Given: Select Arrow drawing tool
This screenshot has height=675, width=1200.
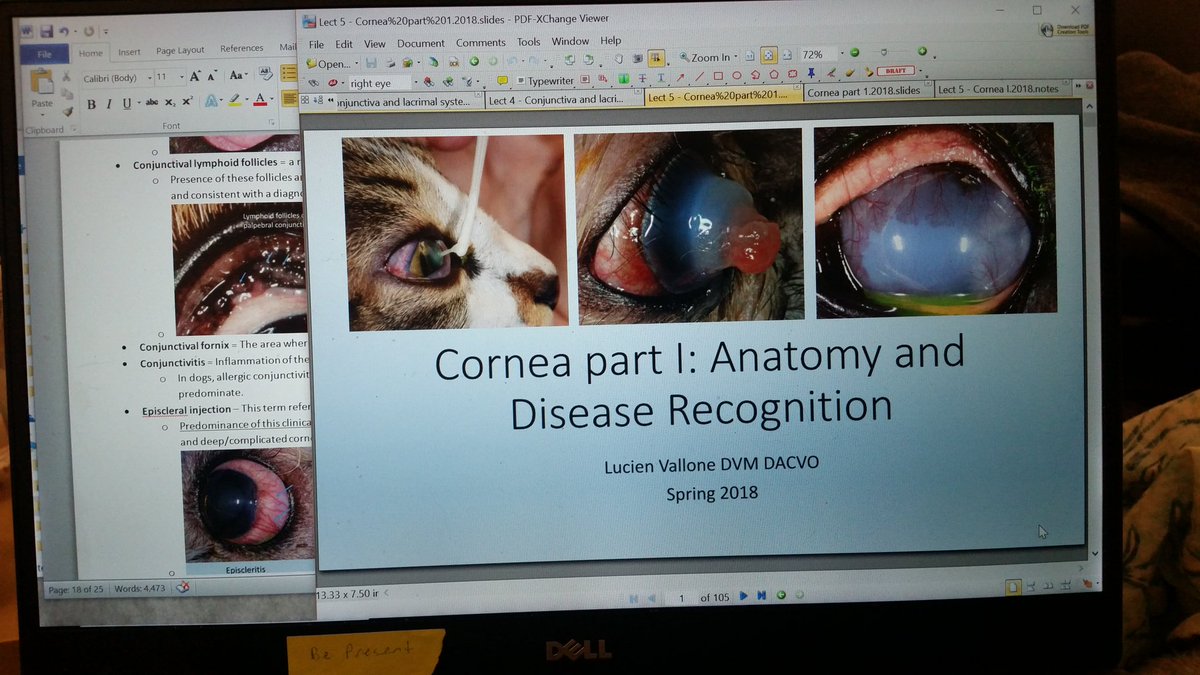Looking at the screenshot, I should (680, 77).
